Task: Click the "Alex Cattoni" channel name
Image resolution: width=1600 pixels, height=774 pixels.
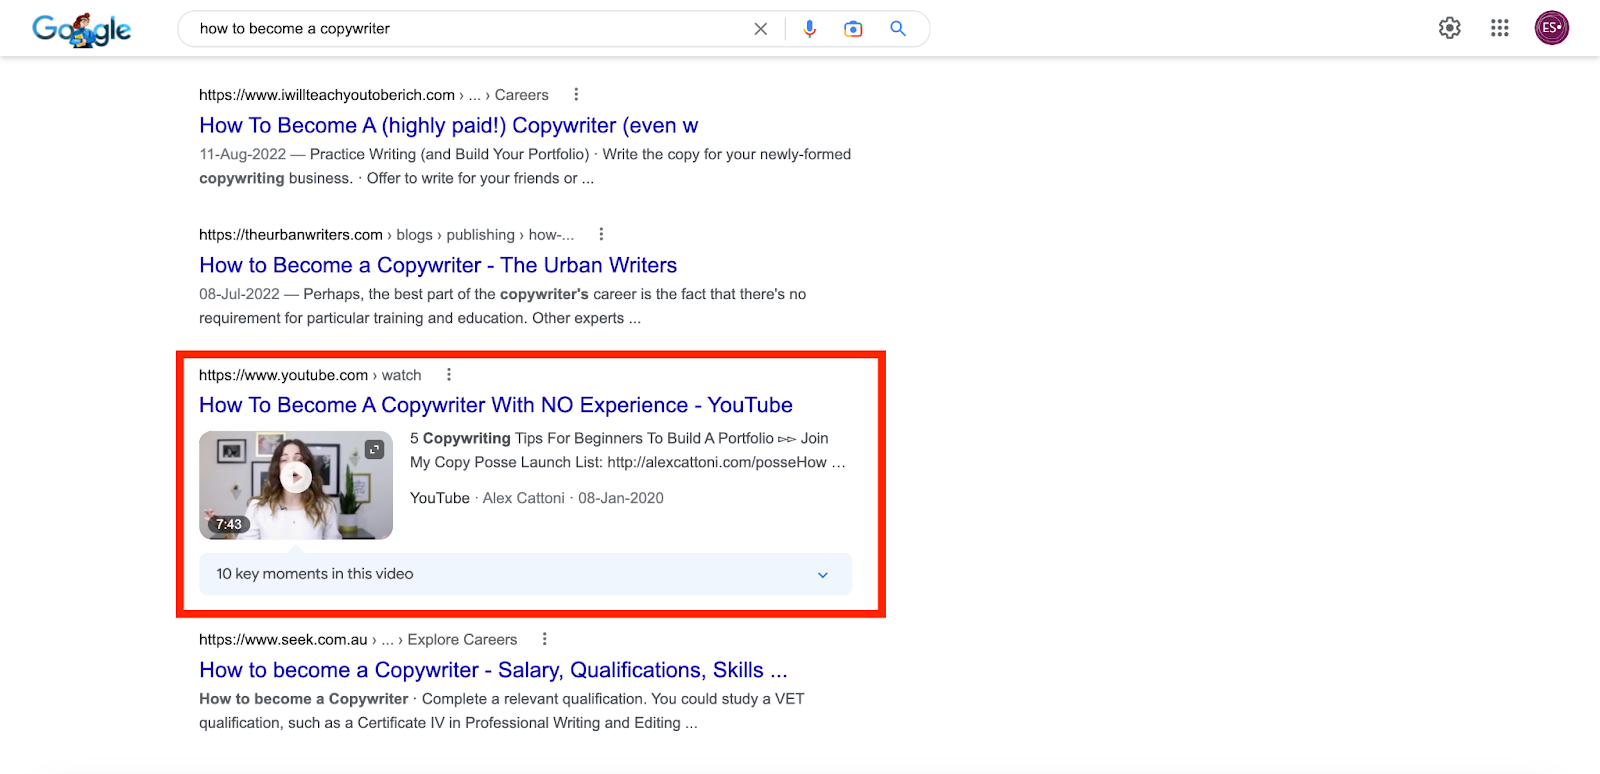Action: [524, 498]
